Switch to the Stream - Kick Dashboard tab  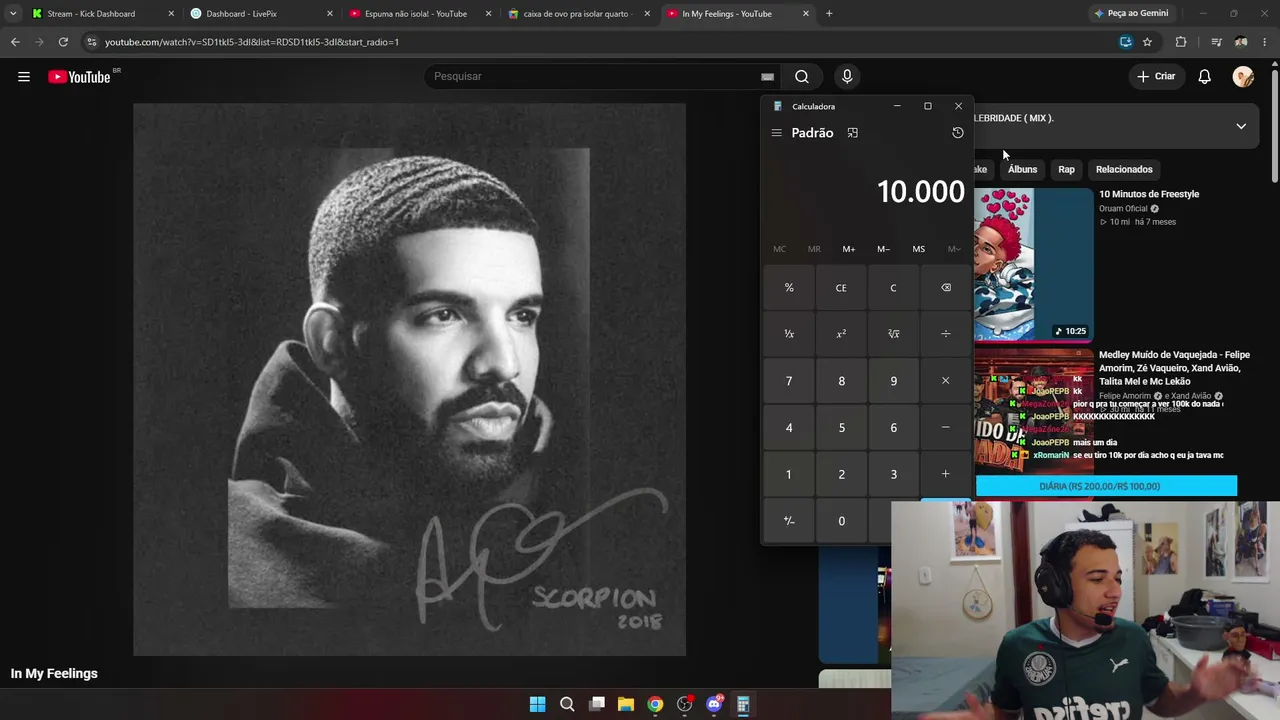pos(103,14)
